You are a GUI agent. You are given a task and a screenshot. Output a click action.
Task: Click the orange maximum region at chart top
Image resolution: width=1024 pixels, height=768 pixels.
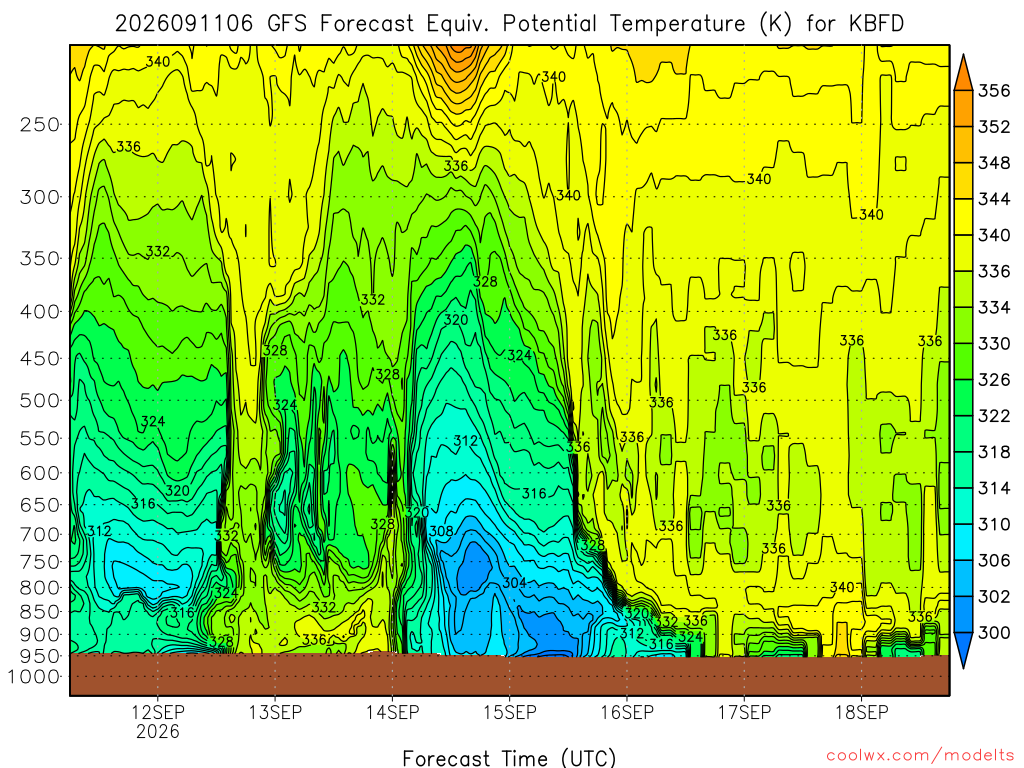[459, 62]
